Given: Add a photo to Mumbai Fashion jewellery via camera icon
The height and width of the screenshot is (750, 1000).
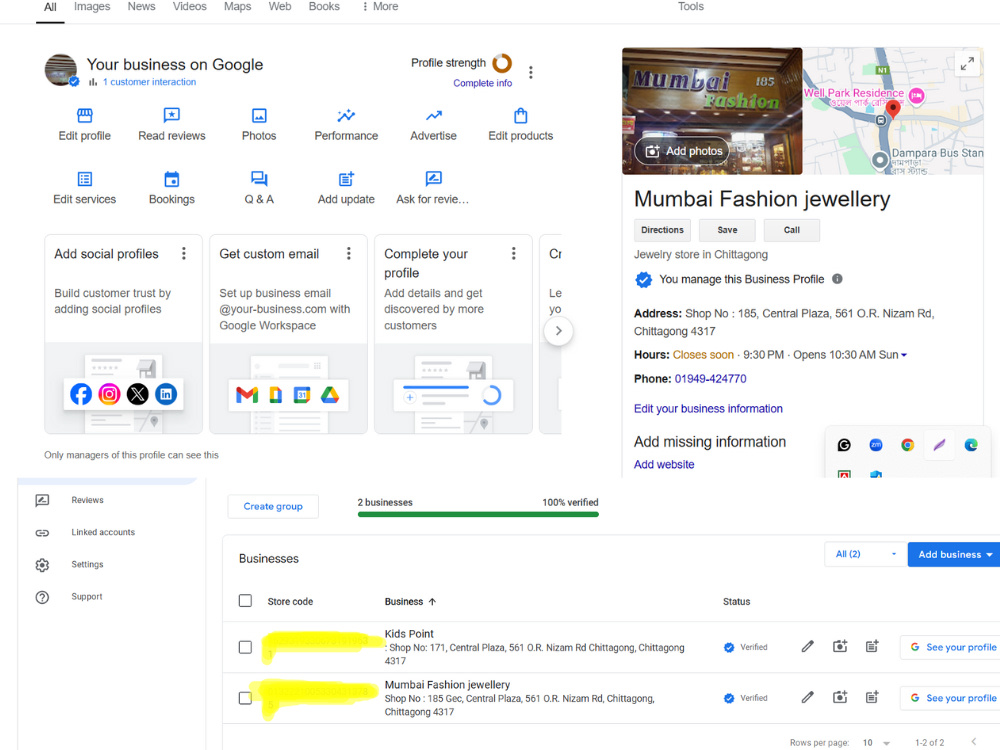Looking at the screenshot, I should pos(840,697).
